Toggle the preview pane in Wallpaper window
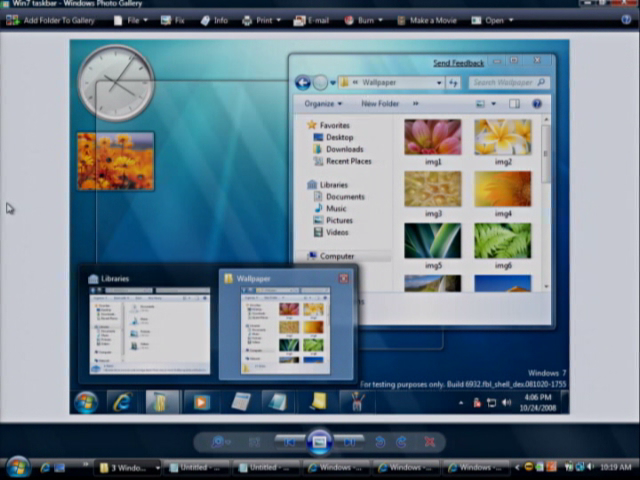The height and width of the screenshot is (480, 640). pos(514,104)
